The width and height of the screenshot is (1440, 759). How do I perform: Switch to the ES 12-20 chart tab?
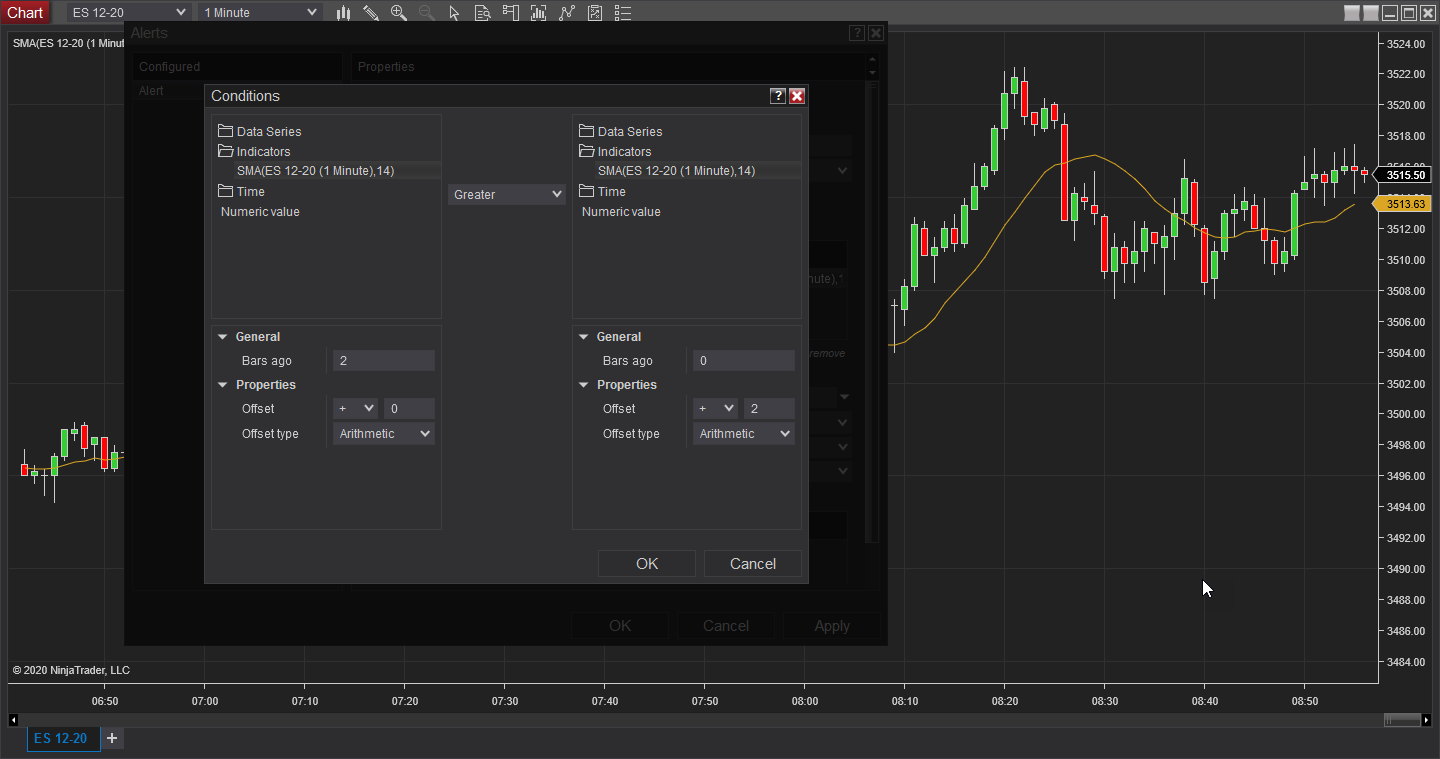coord(64,739)
